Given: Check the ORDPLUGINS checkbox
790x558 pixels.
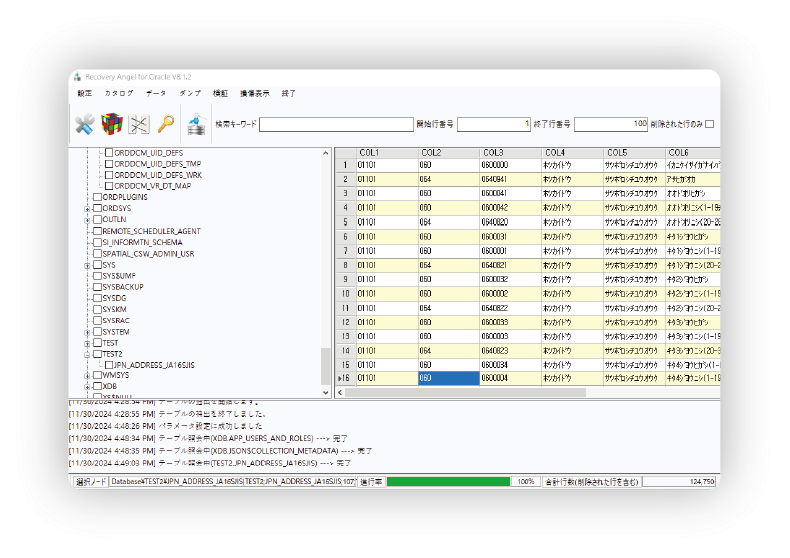Looking at the screenshot, I should click(x=98, y=197).
